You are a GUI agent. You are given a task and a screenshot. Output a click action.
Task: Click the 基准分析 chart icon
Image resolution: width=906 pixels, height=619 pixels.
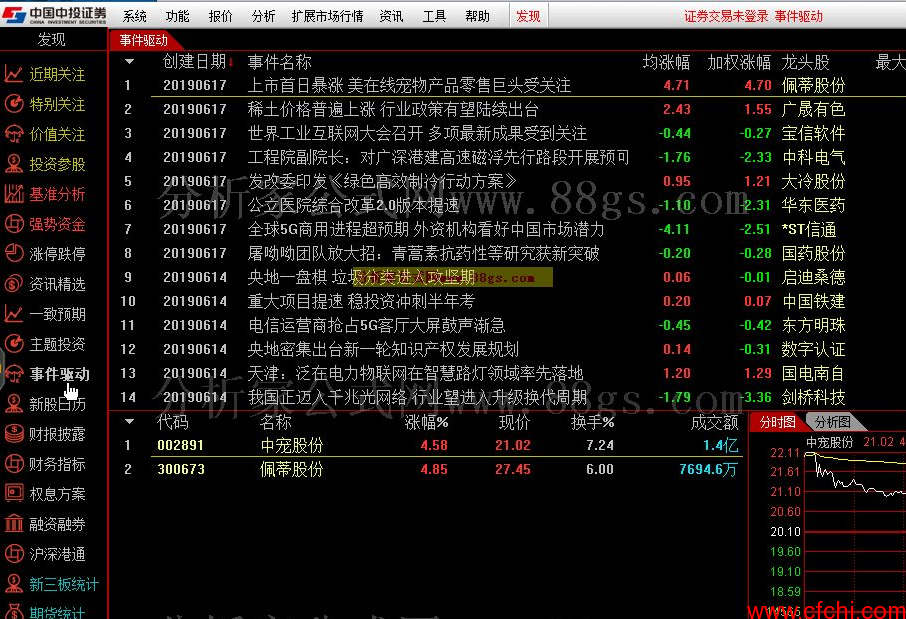tap(13, 194)
